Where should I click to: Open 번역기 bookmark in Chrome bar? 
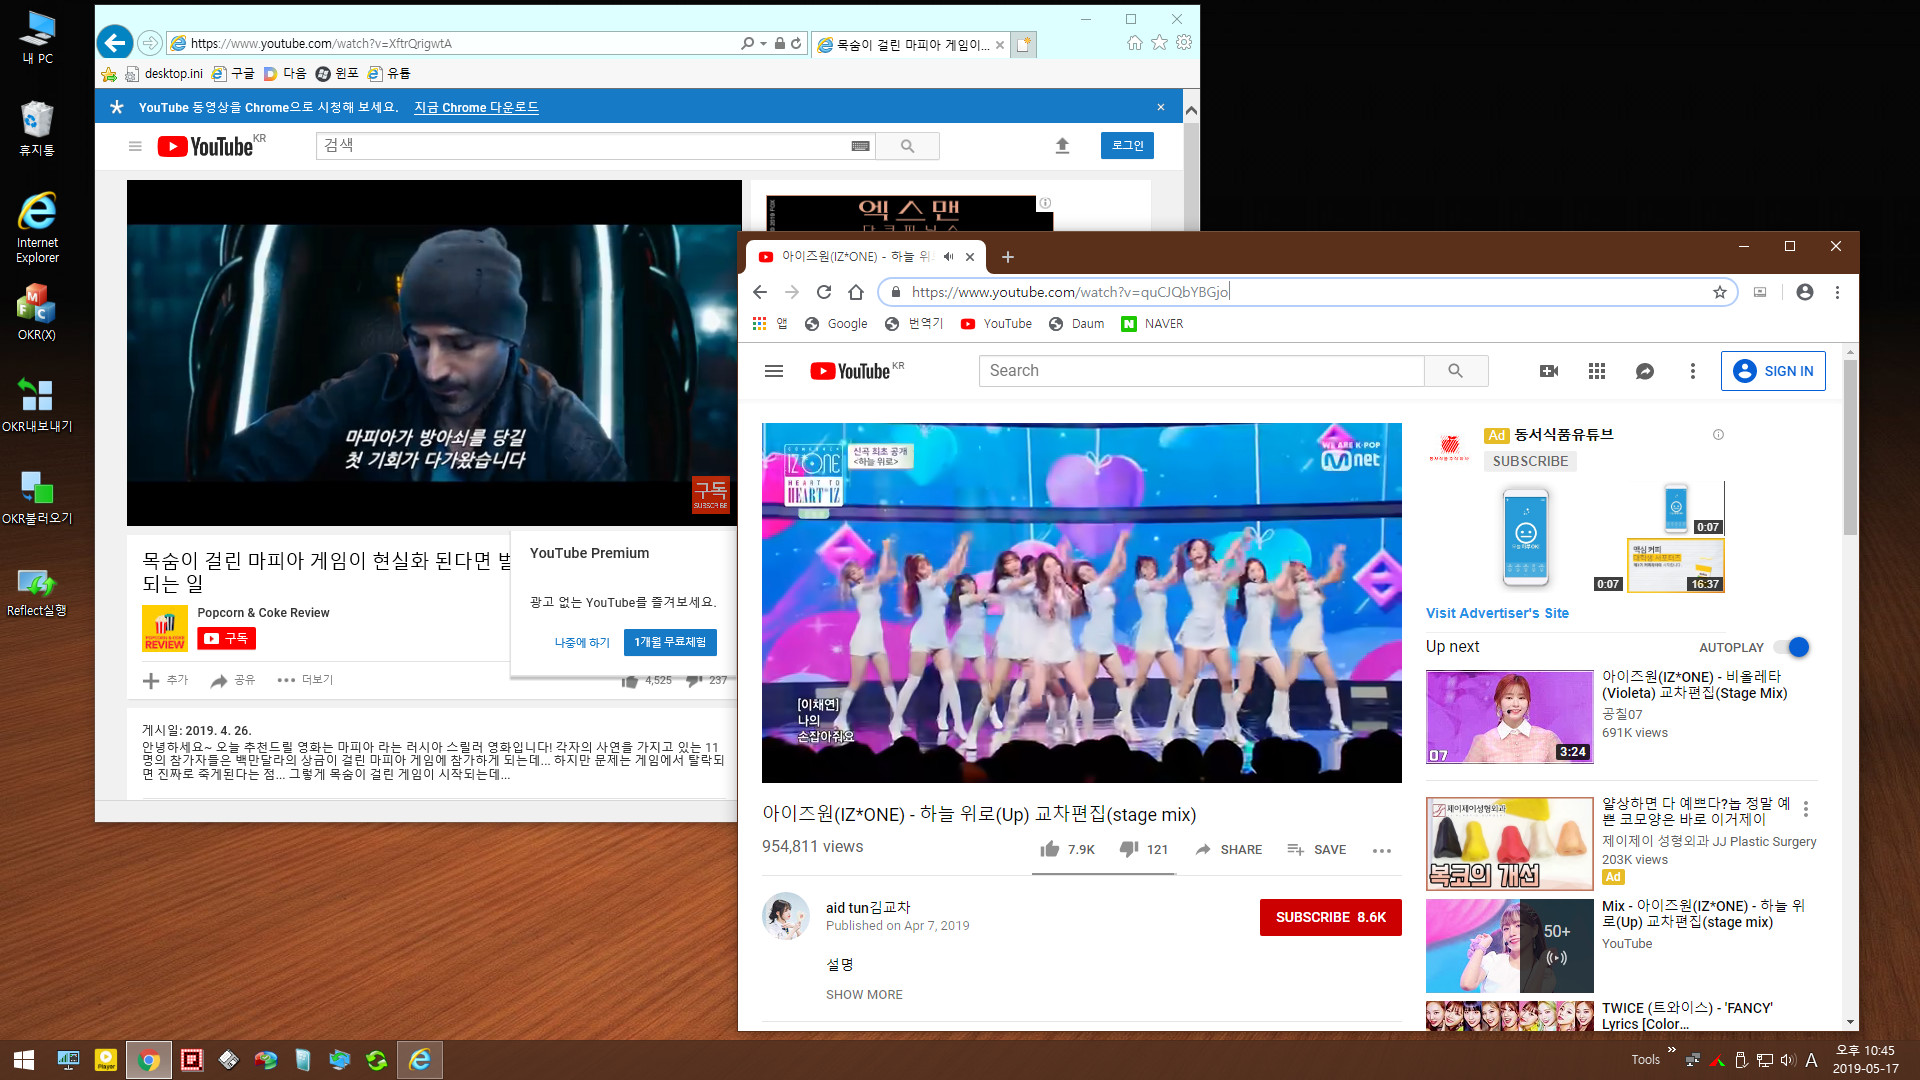[x=914, y=324]
